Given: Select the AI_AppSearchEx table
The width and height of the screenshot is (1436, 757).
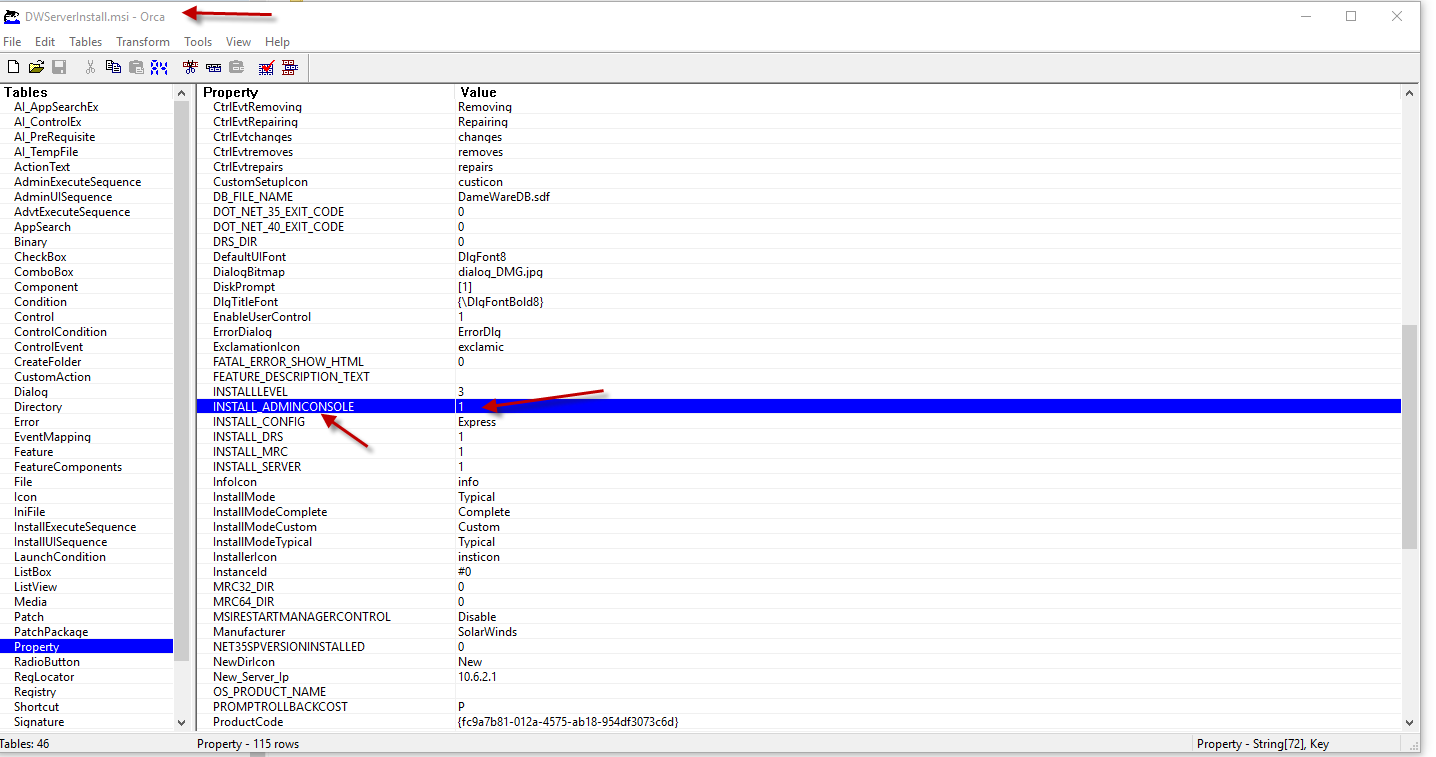Looking at the screenshot, I should 56,107.
